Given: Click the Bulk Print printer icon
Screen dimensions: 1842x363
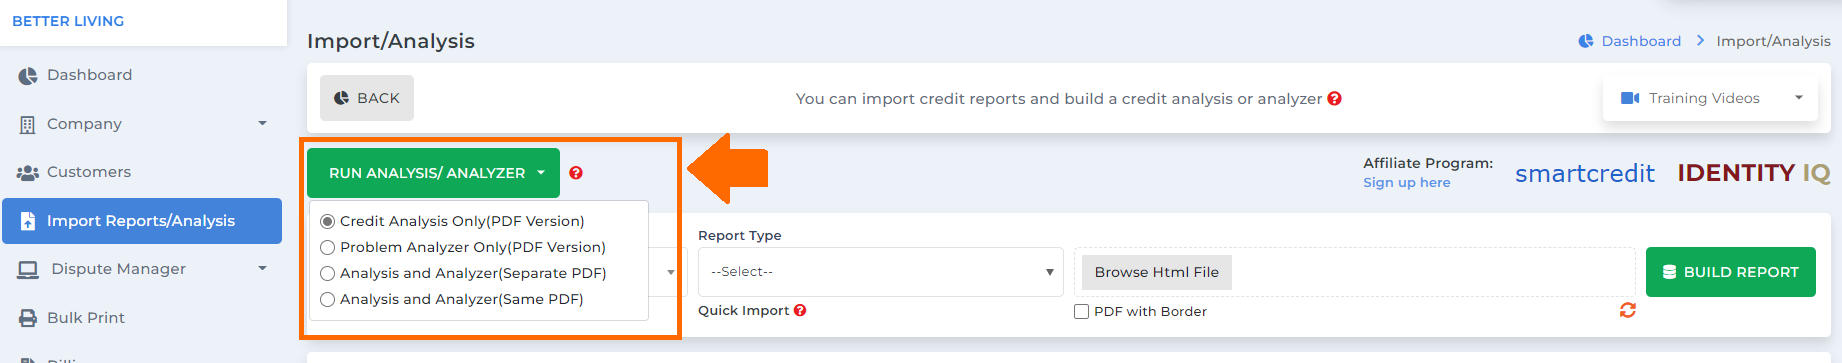Looking at the screenshot, I should [x=28, y=318].
